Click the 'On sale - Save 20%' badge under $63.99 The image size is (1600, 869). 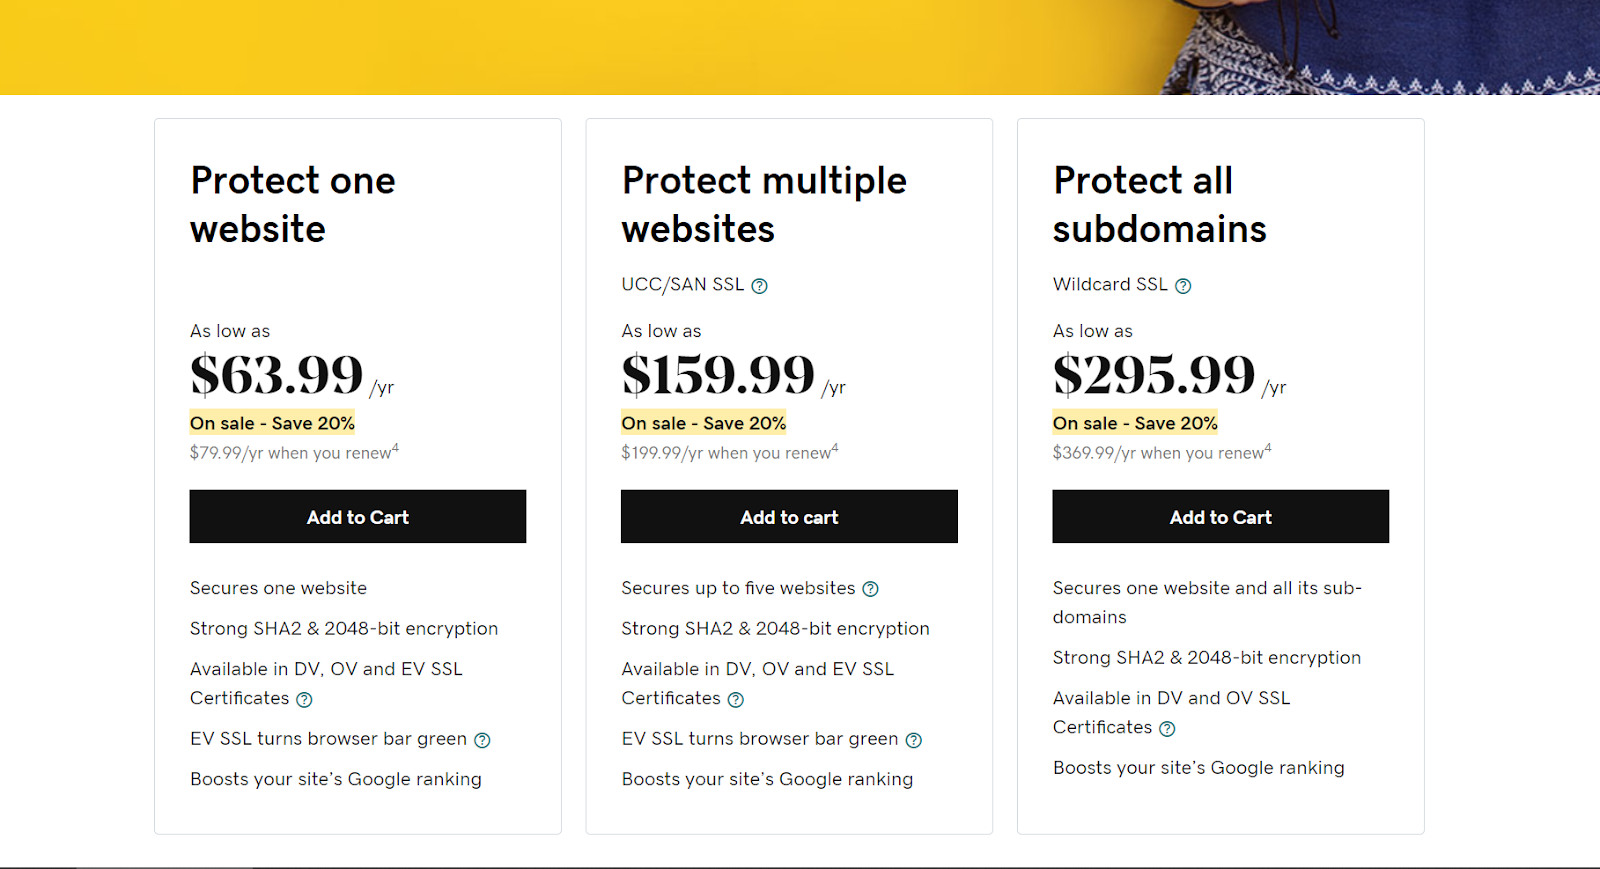click(272, 423)
